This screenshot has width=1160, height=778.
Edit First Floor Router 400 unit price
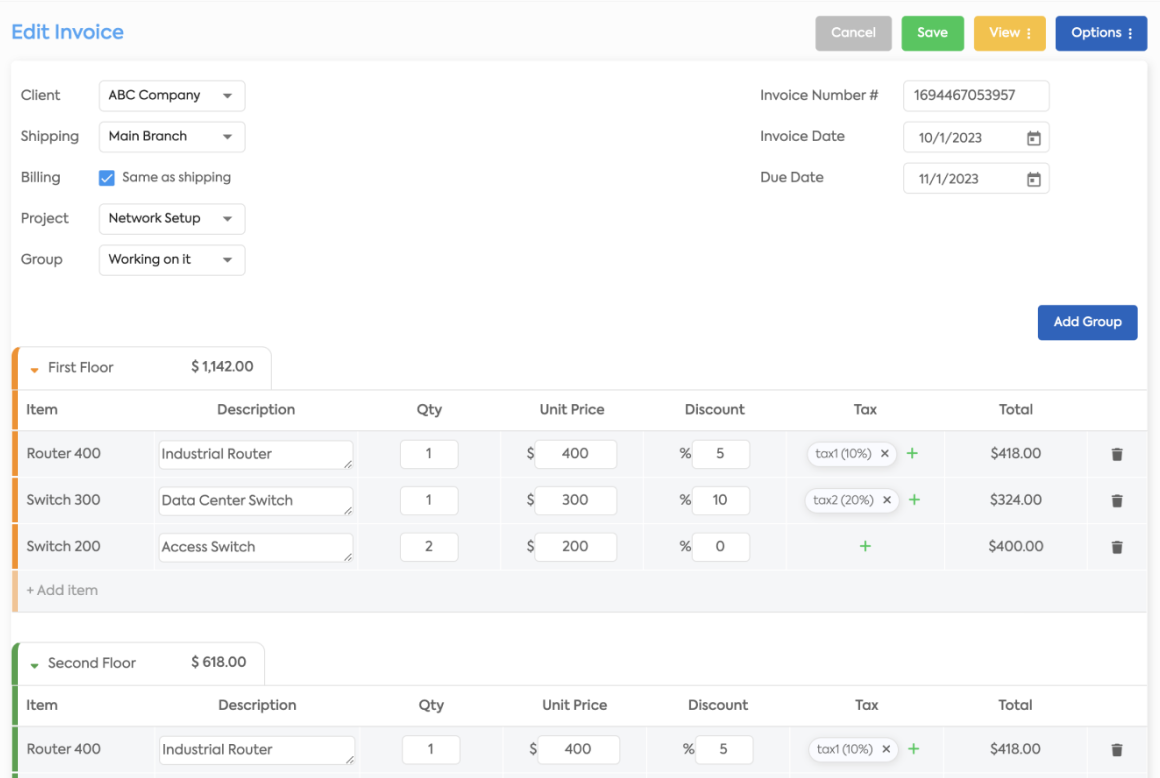[576, 454]
